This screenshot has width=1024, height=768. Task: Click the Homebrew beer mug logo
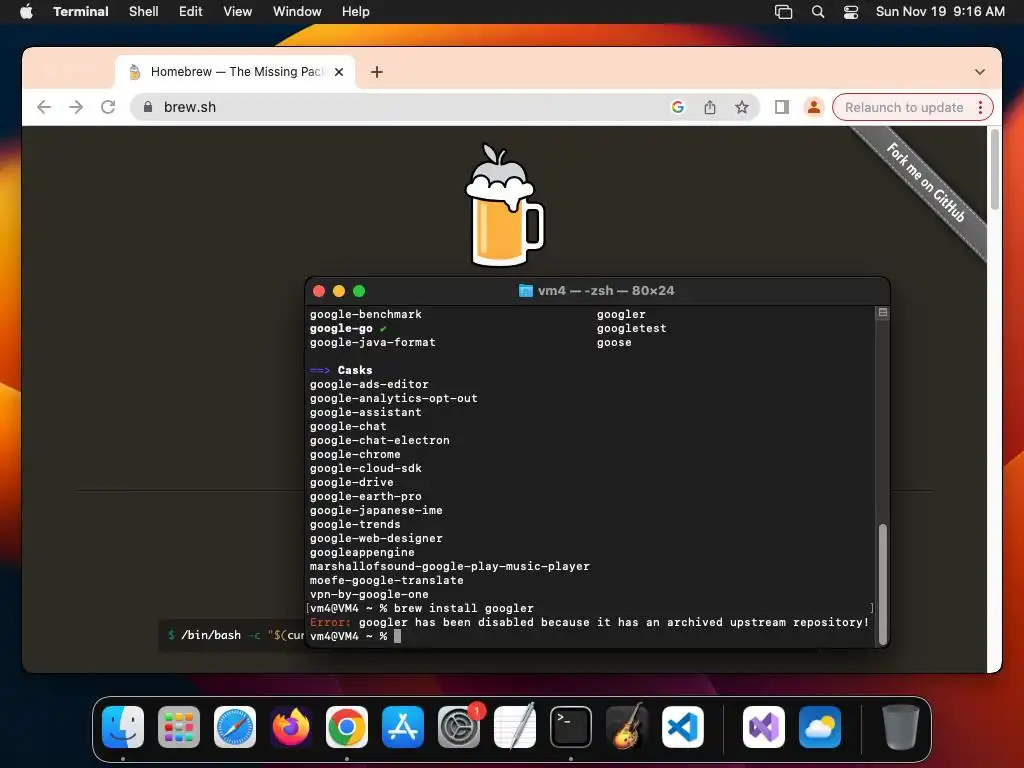pyautogui.click(x=504, y=204)
